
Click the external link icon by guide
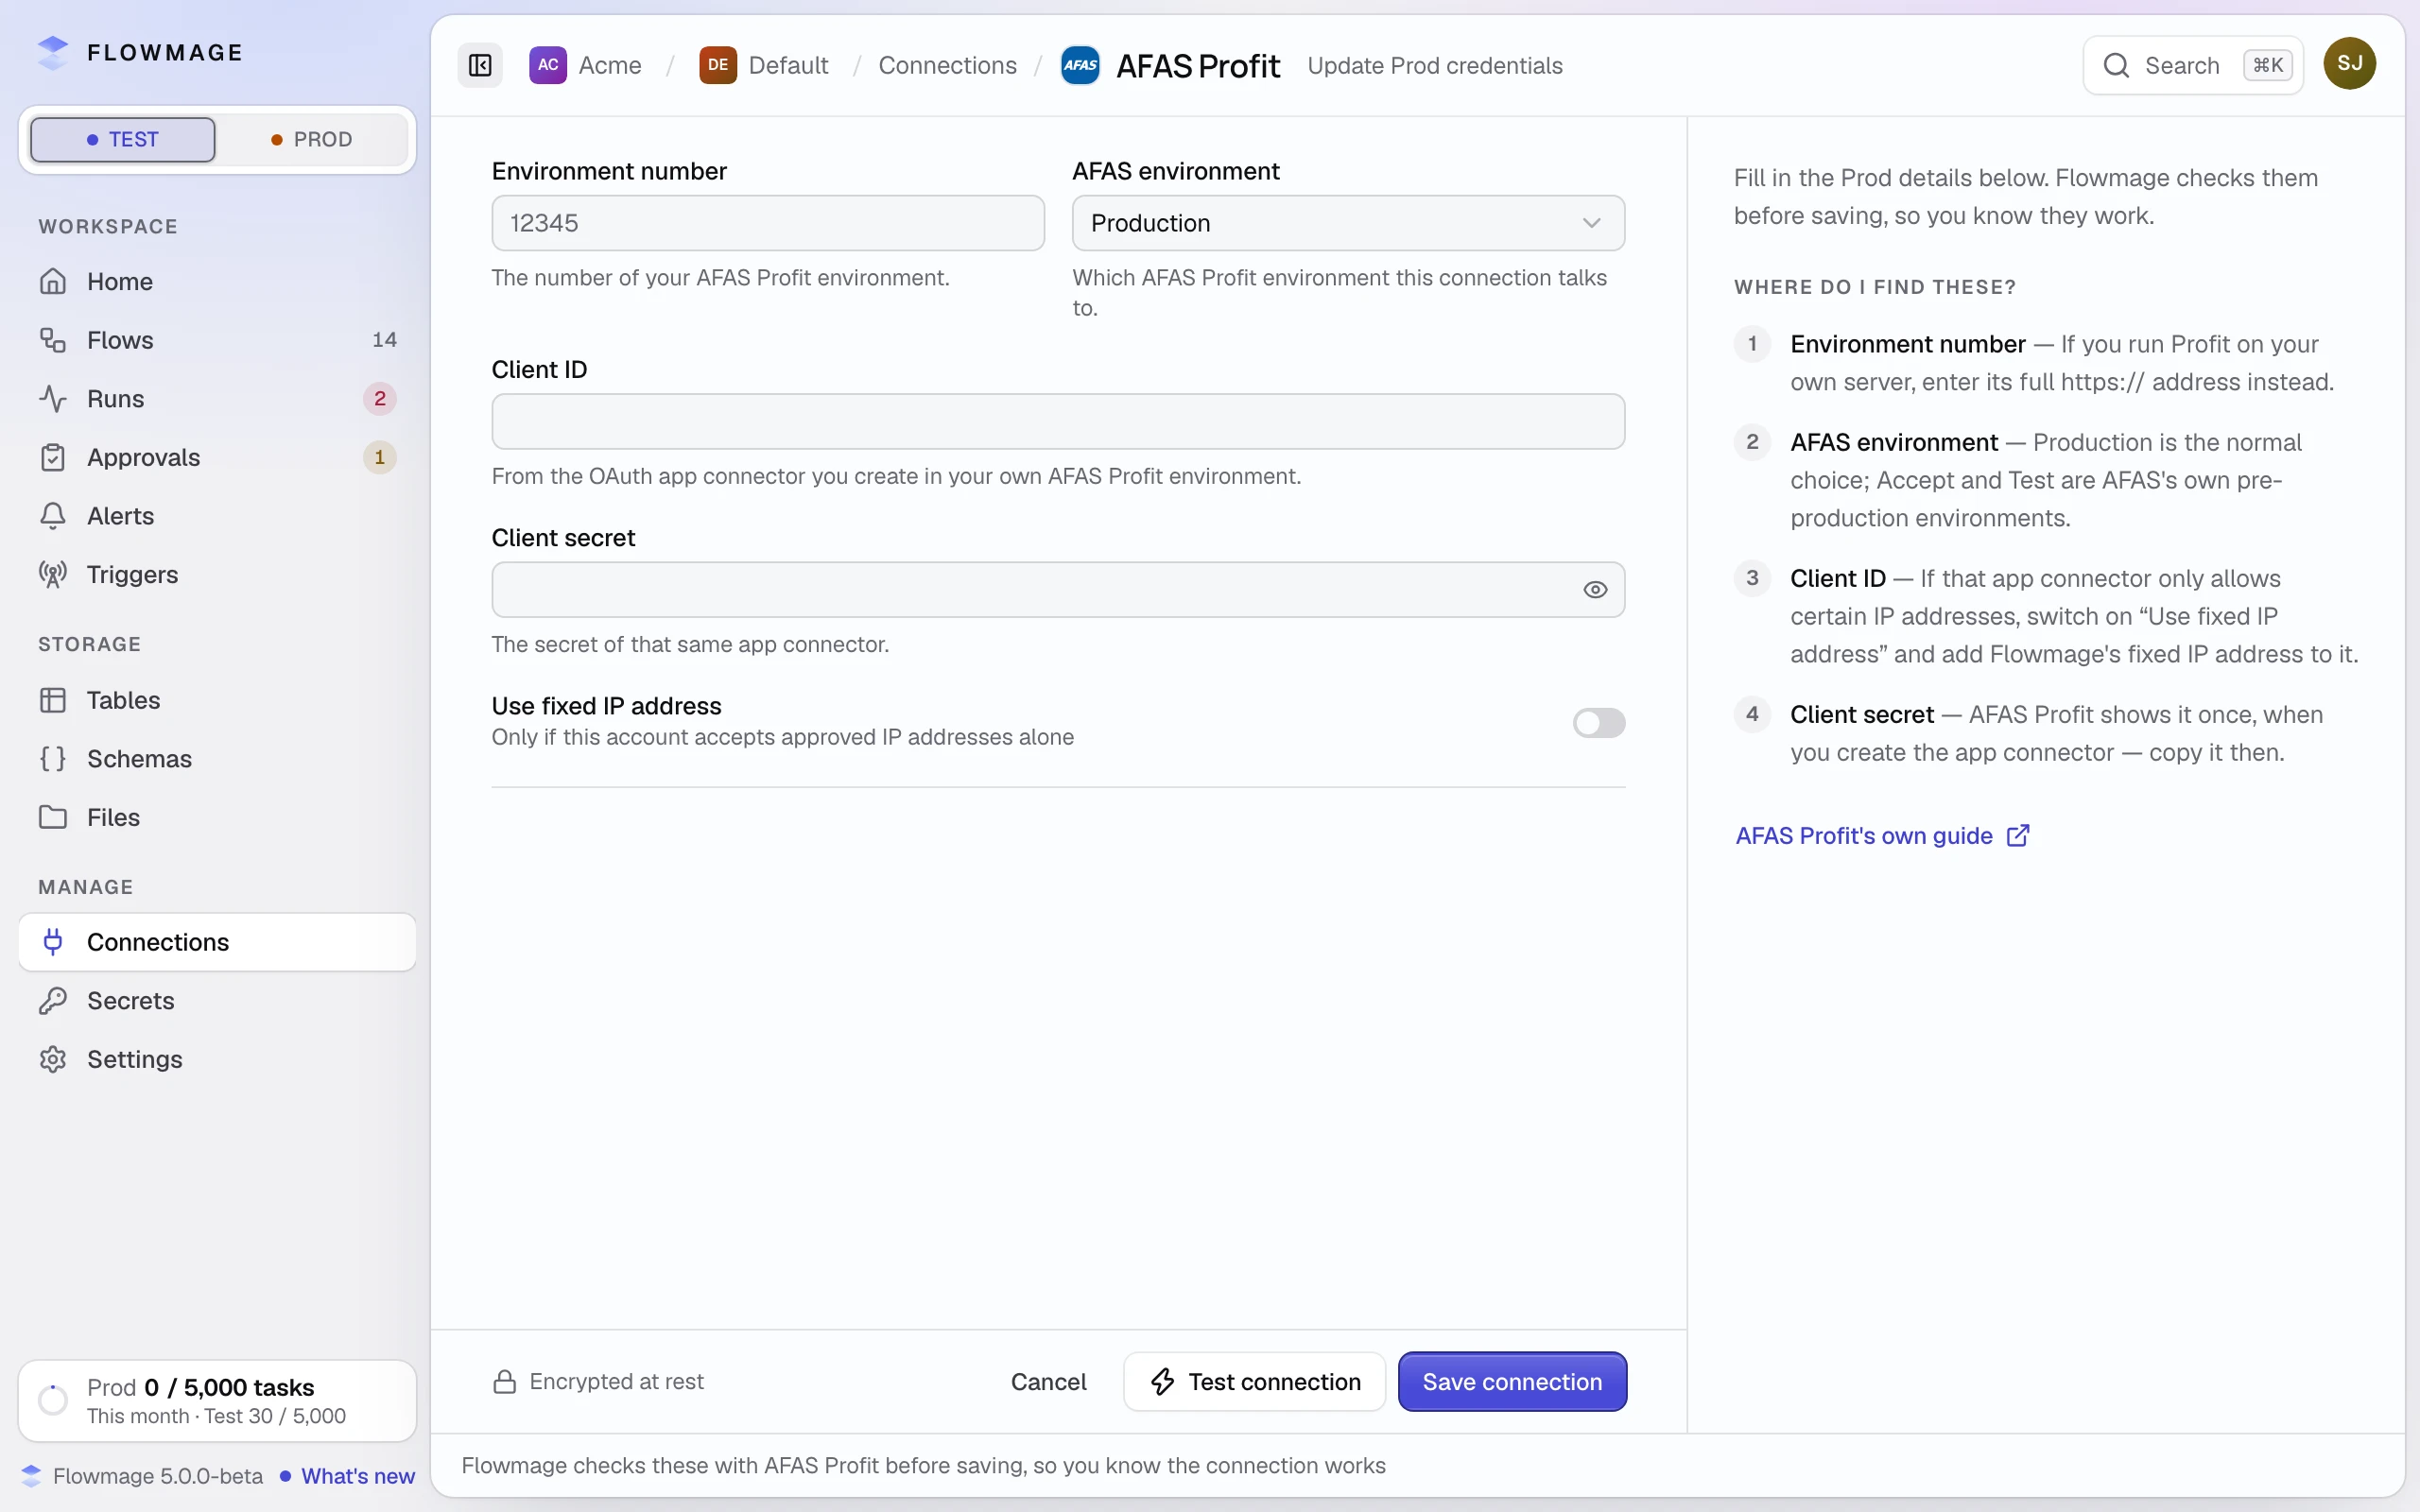pyautogui.click(x=2018, y=835)
